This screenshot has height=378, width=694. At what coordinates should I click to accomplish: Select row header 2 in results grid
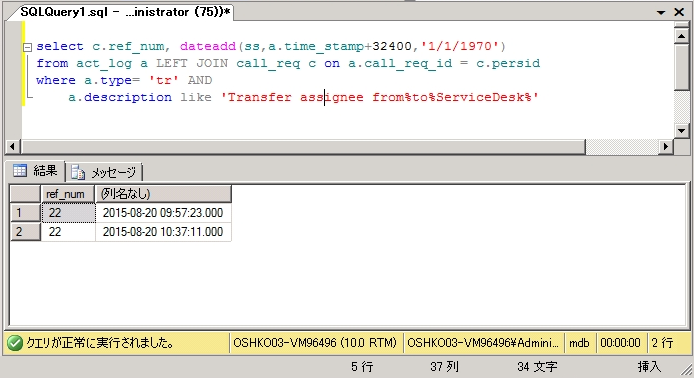[25, 231]
